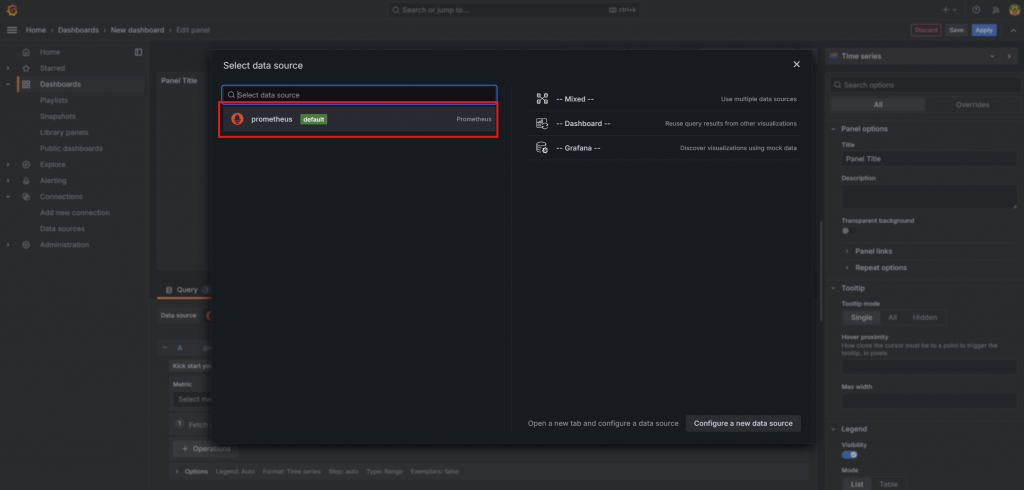
Task: Click the dock menu icon beside Home
Action: pos(138,52)
